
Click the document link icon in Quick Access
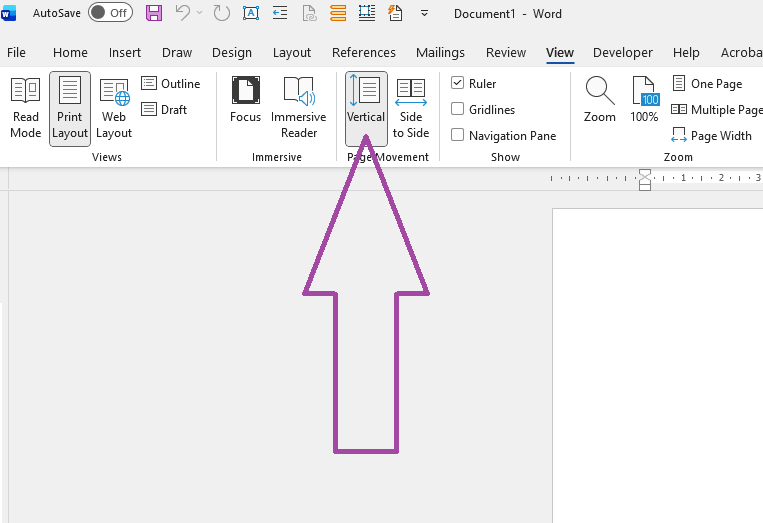pos(309,13)
